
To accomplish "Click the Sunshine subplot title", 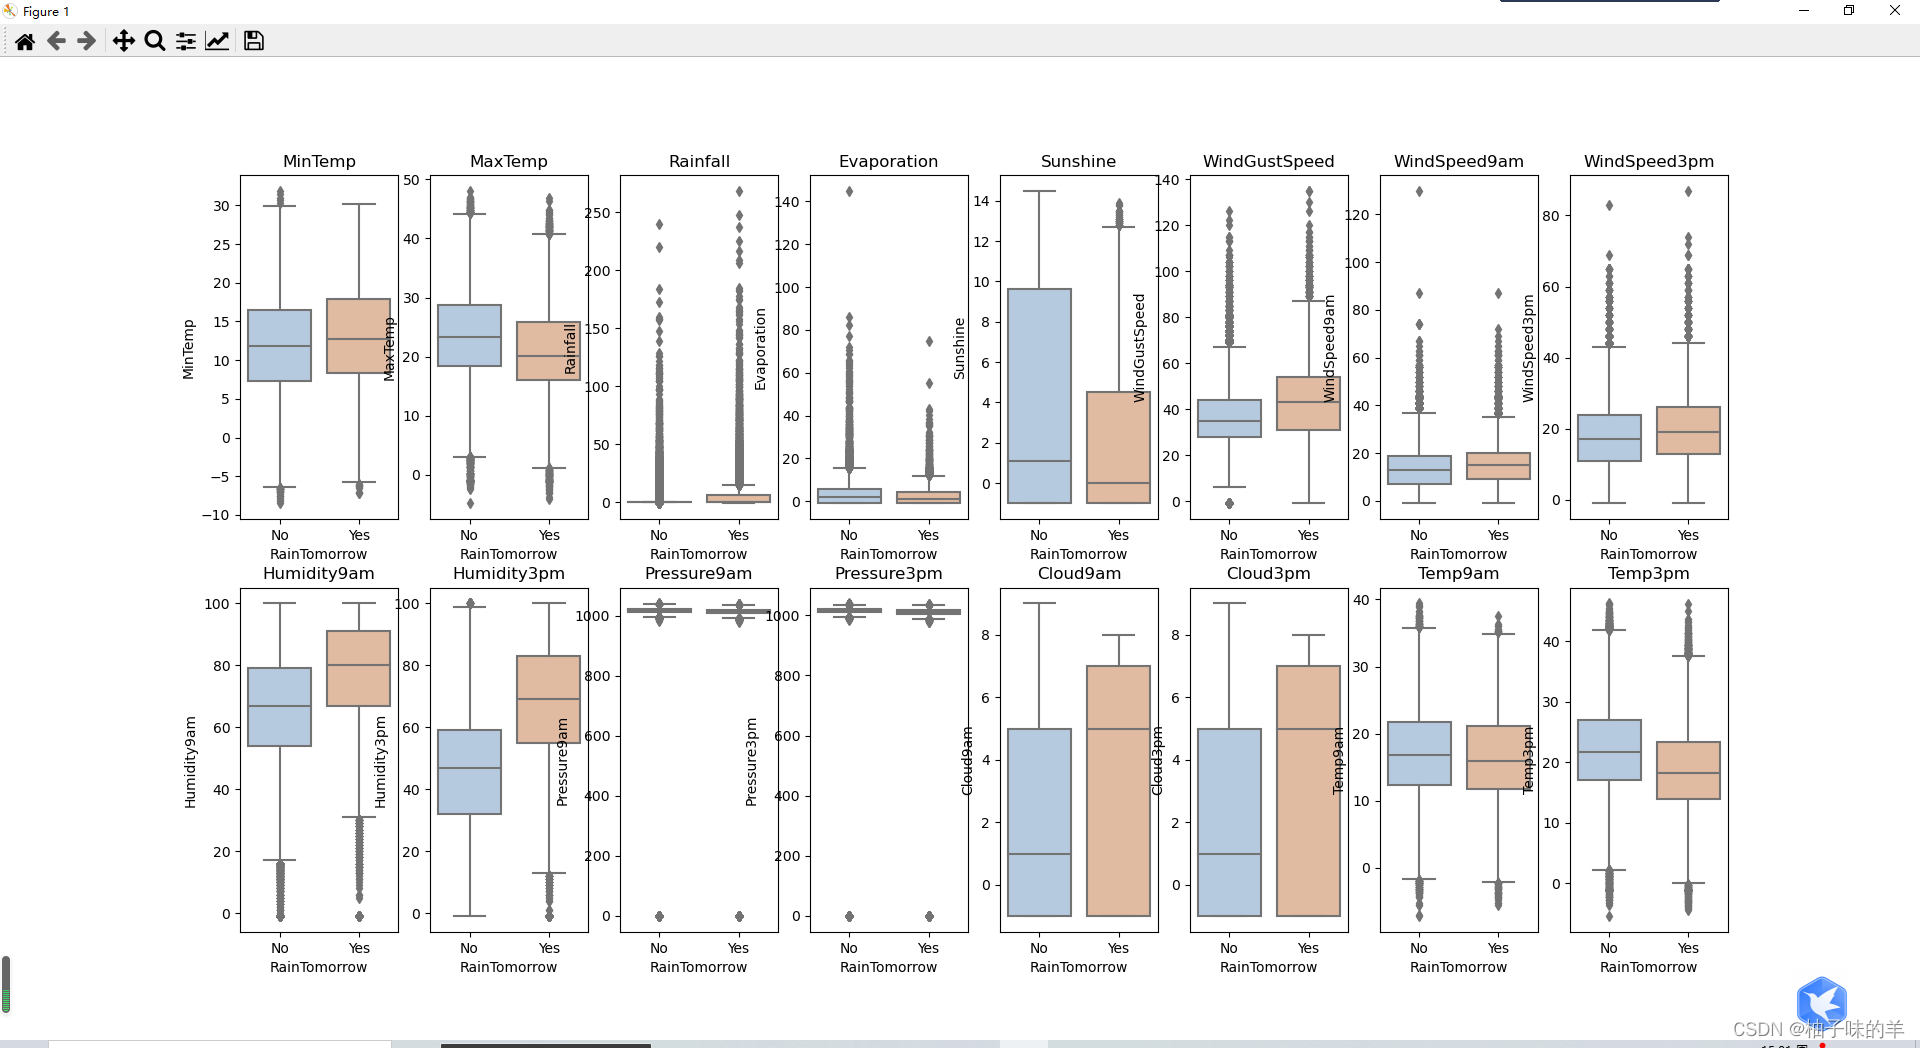I will [1079, 161].
